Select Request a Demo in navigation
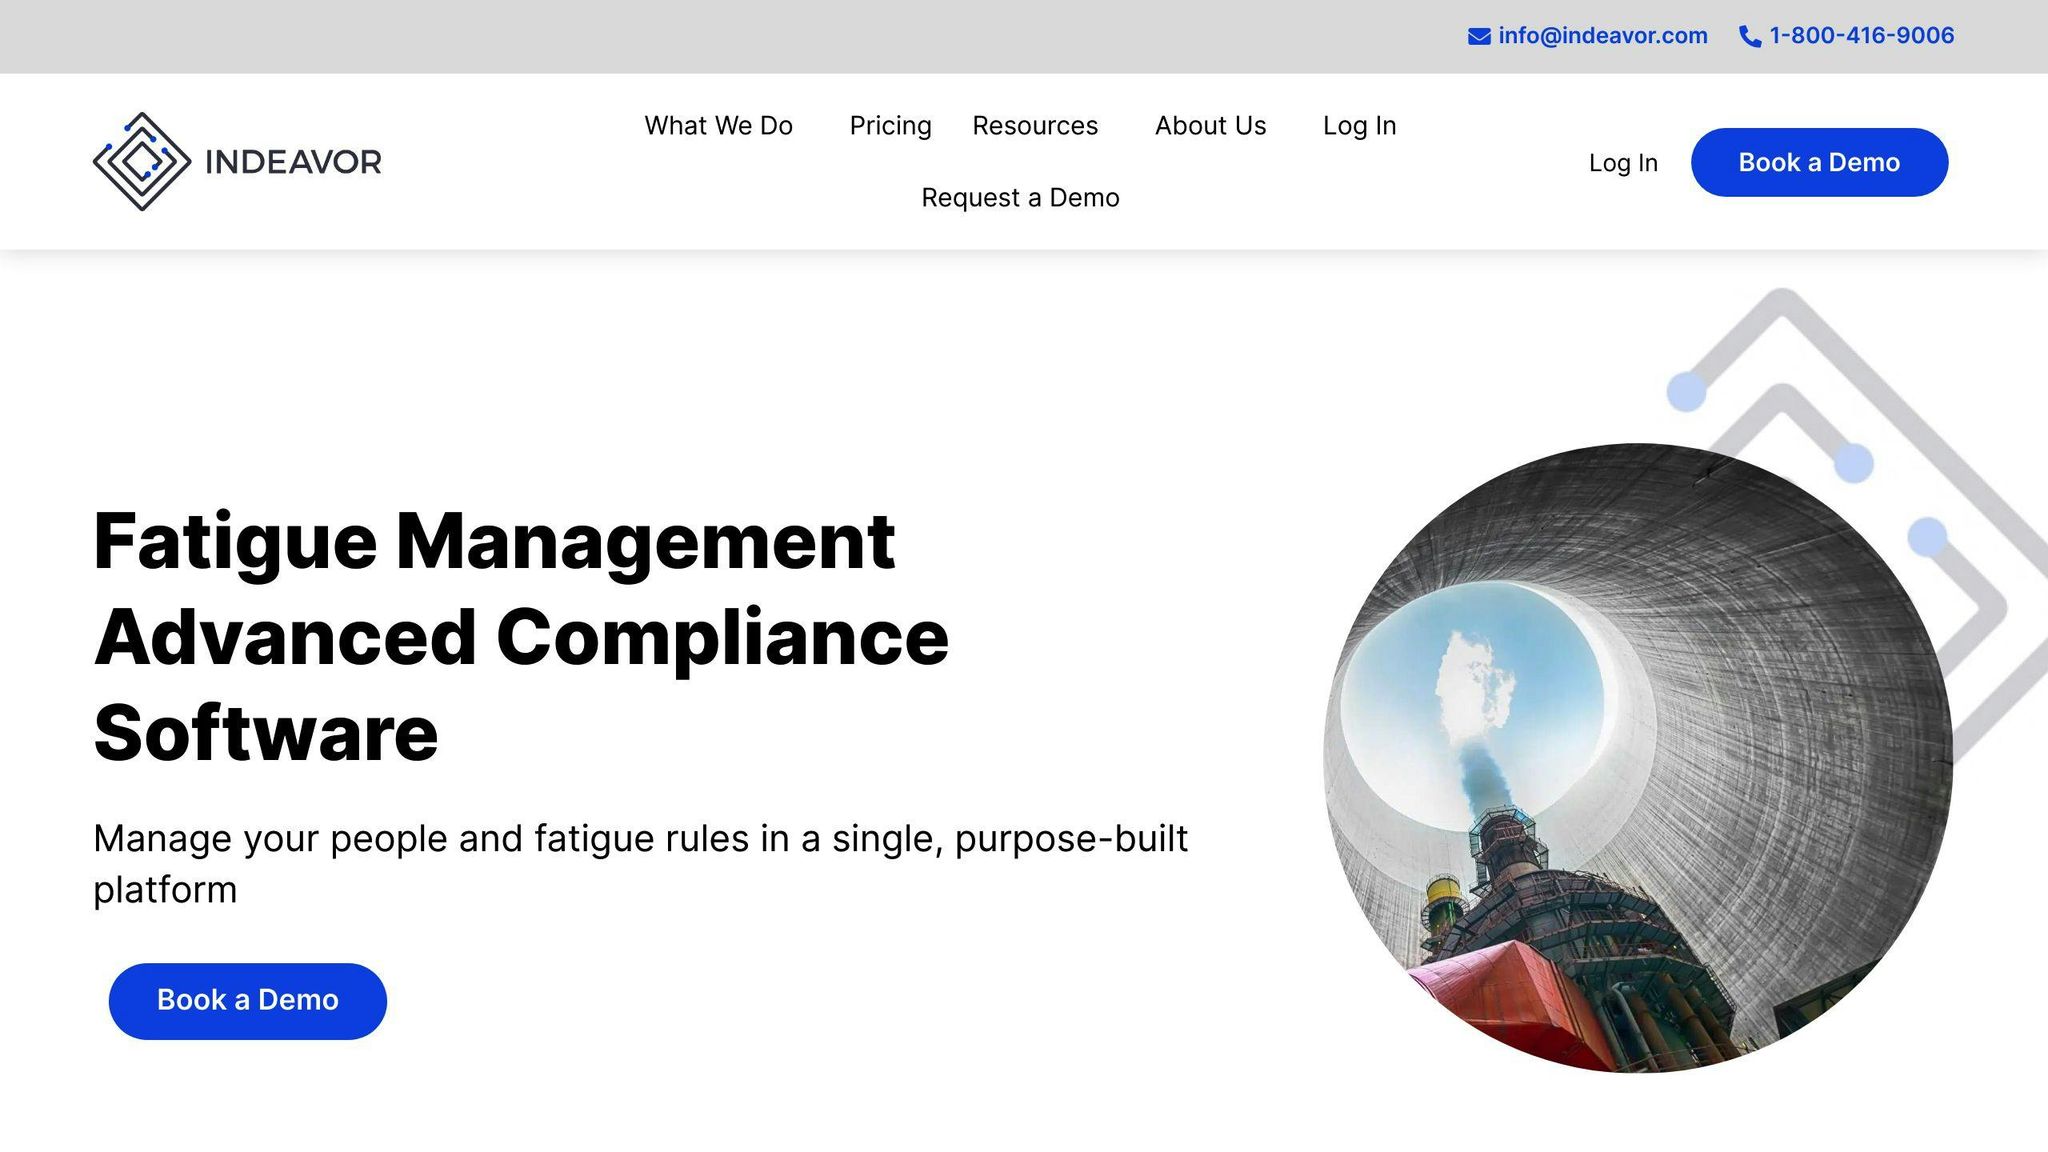Screen dimensions: 2048x1152 tap(1020, 198)
